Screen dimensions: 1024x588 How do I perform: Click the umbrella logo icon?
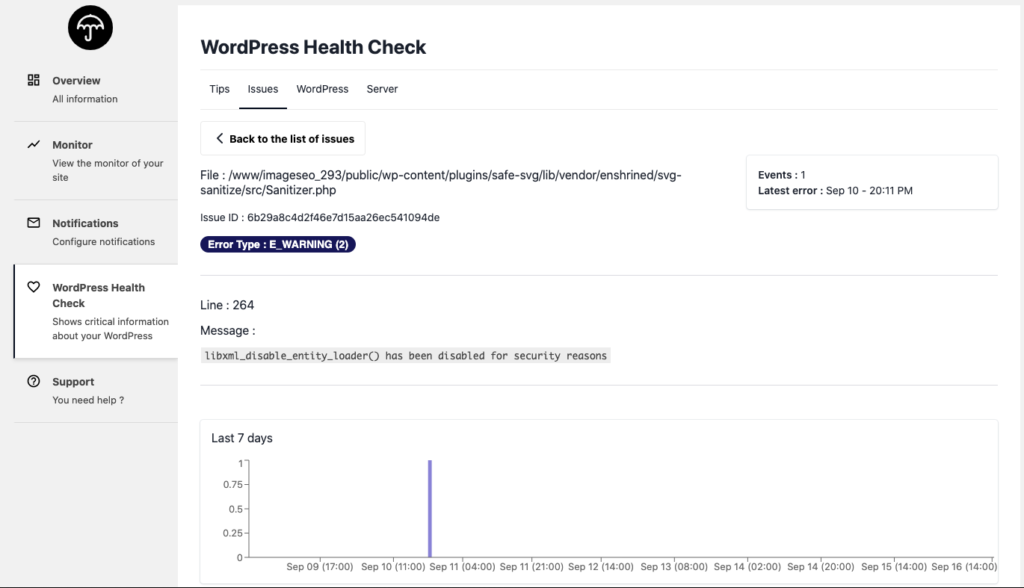coord(90,28)
